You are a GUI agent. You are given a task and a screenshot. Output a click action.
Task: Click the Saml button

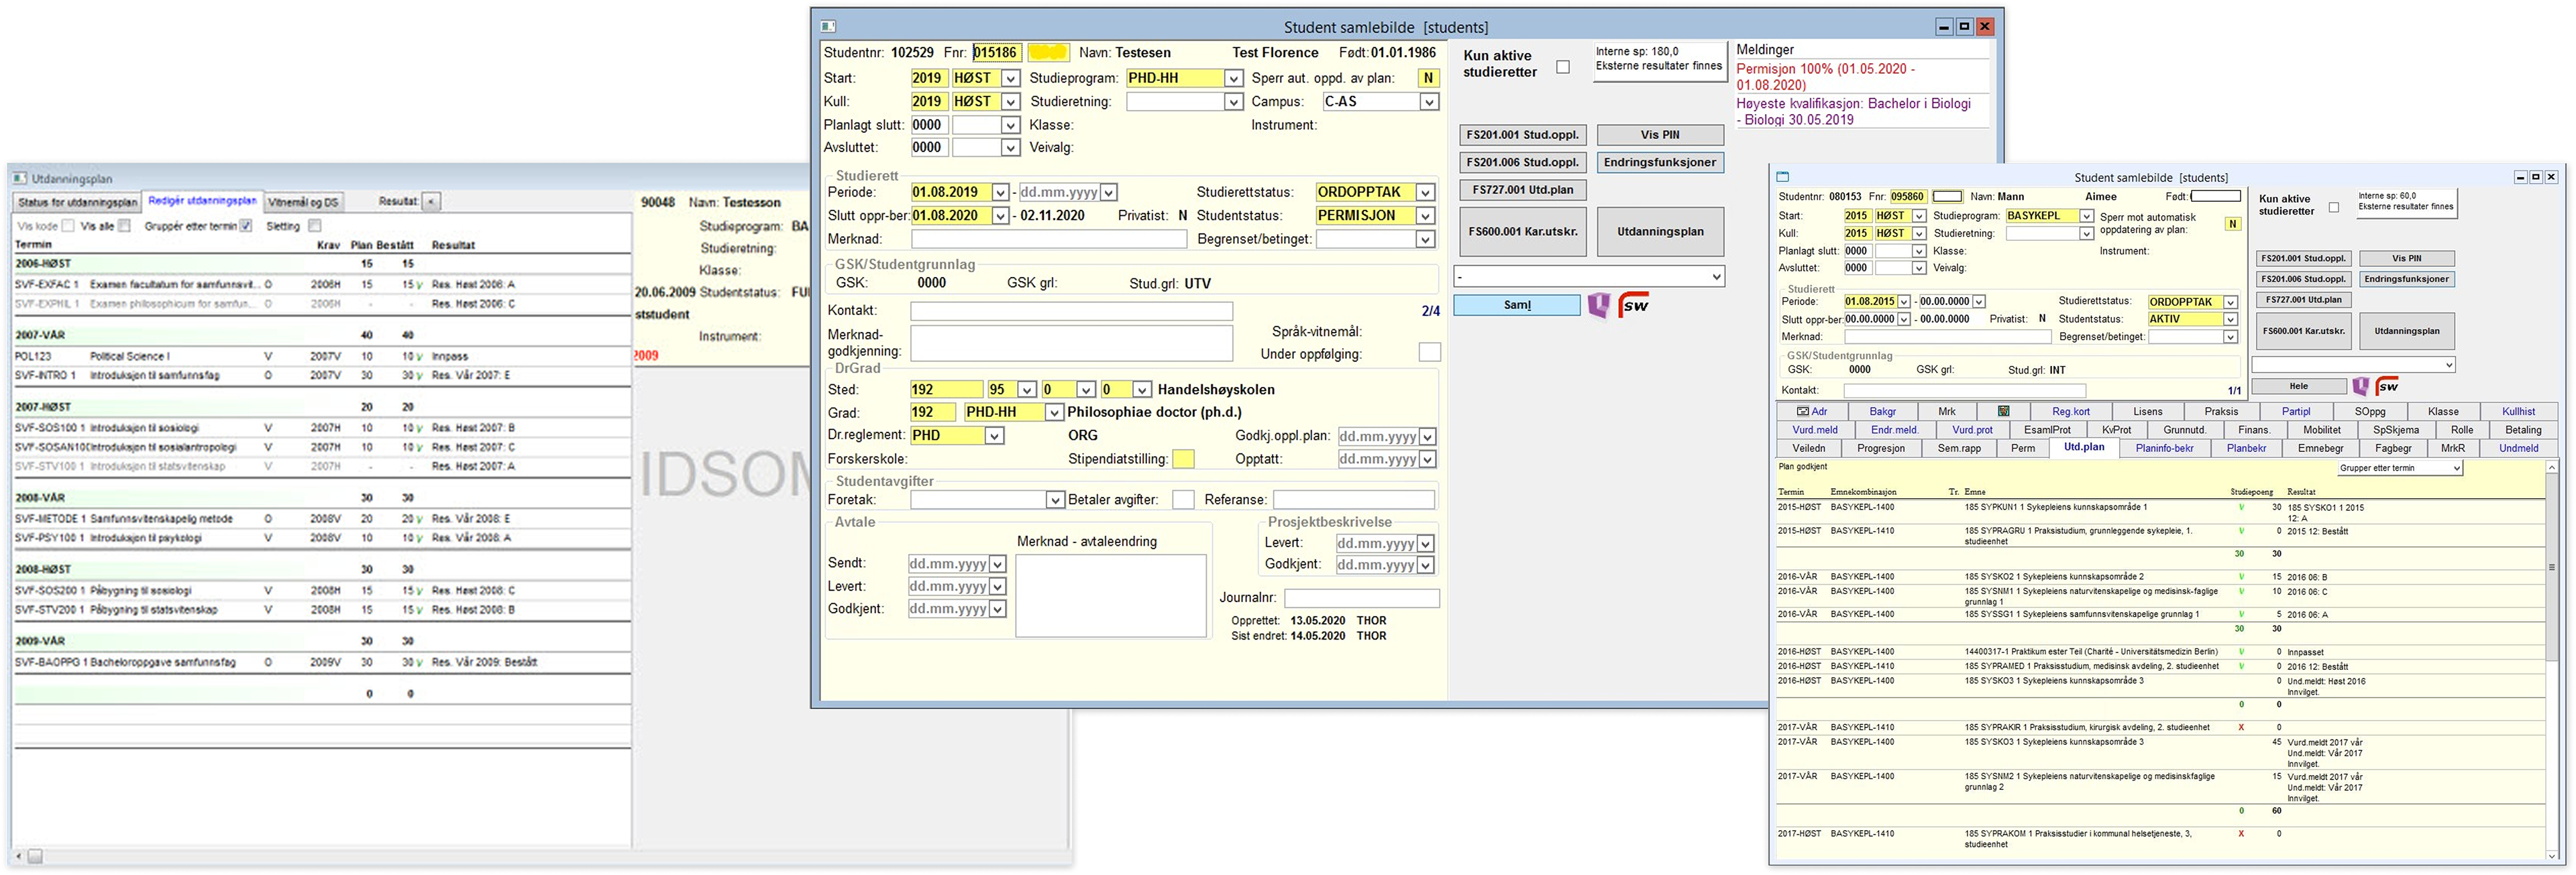coord(1517,305)
